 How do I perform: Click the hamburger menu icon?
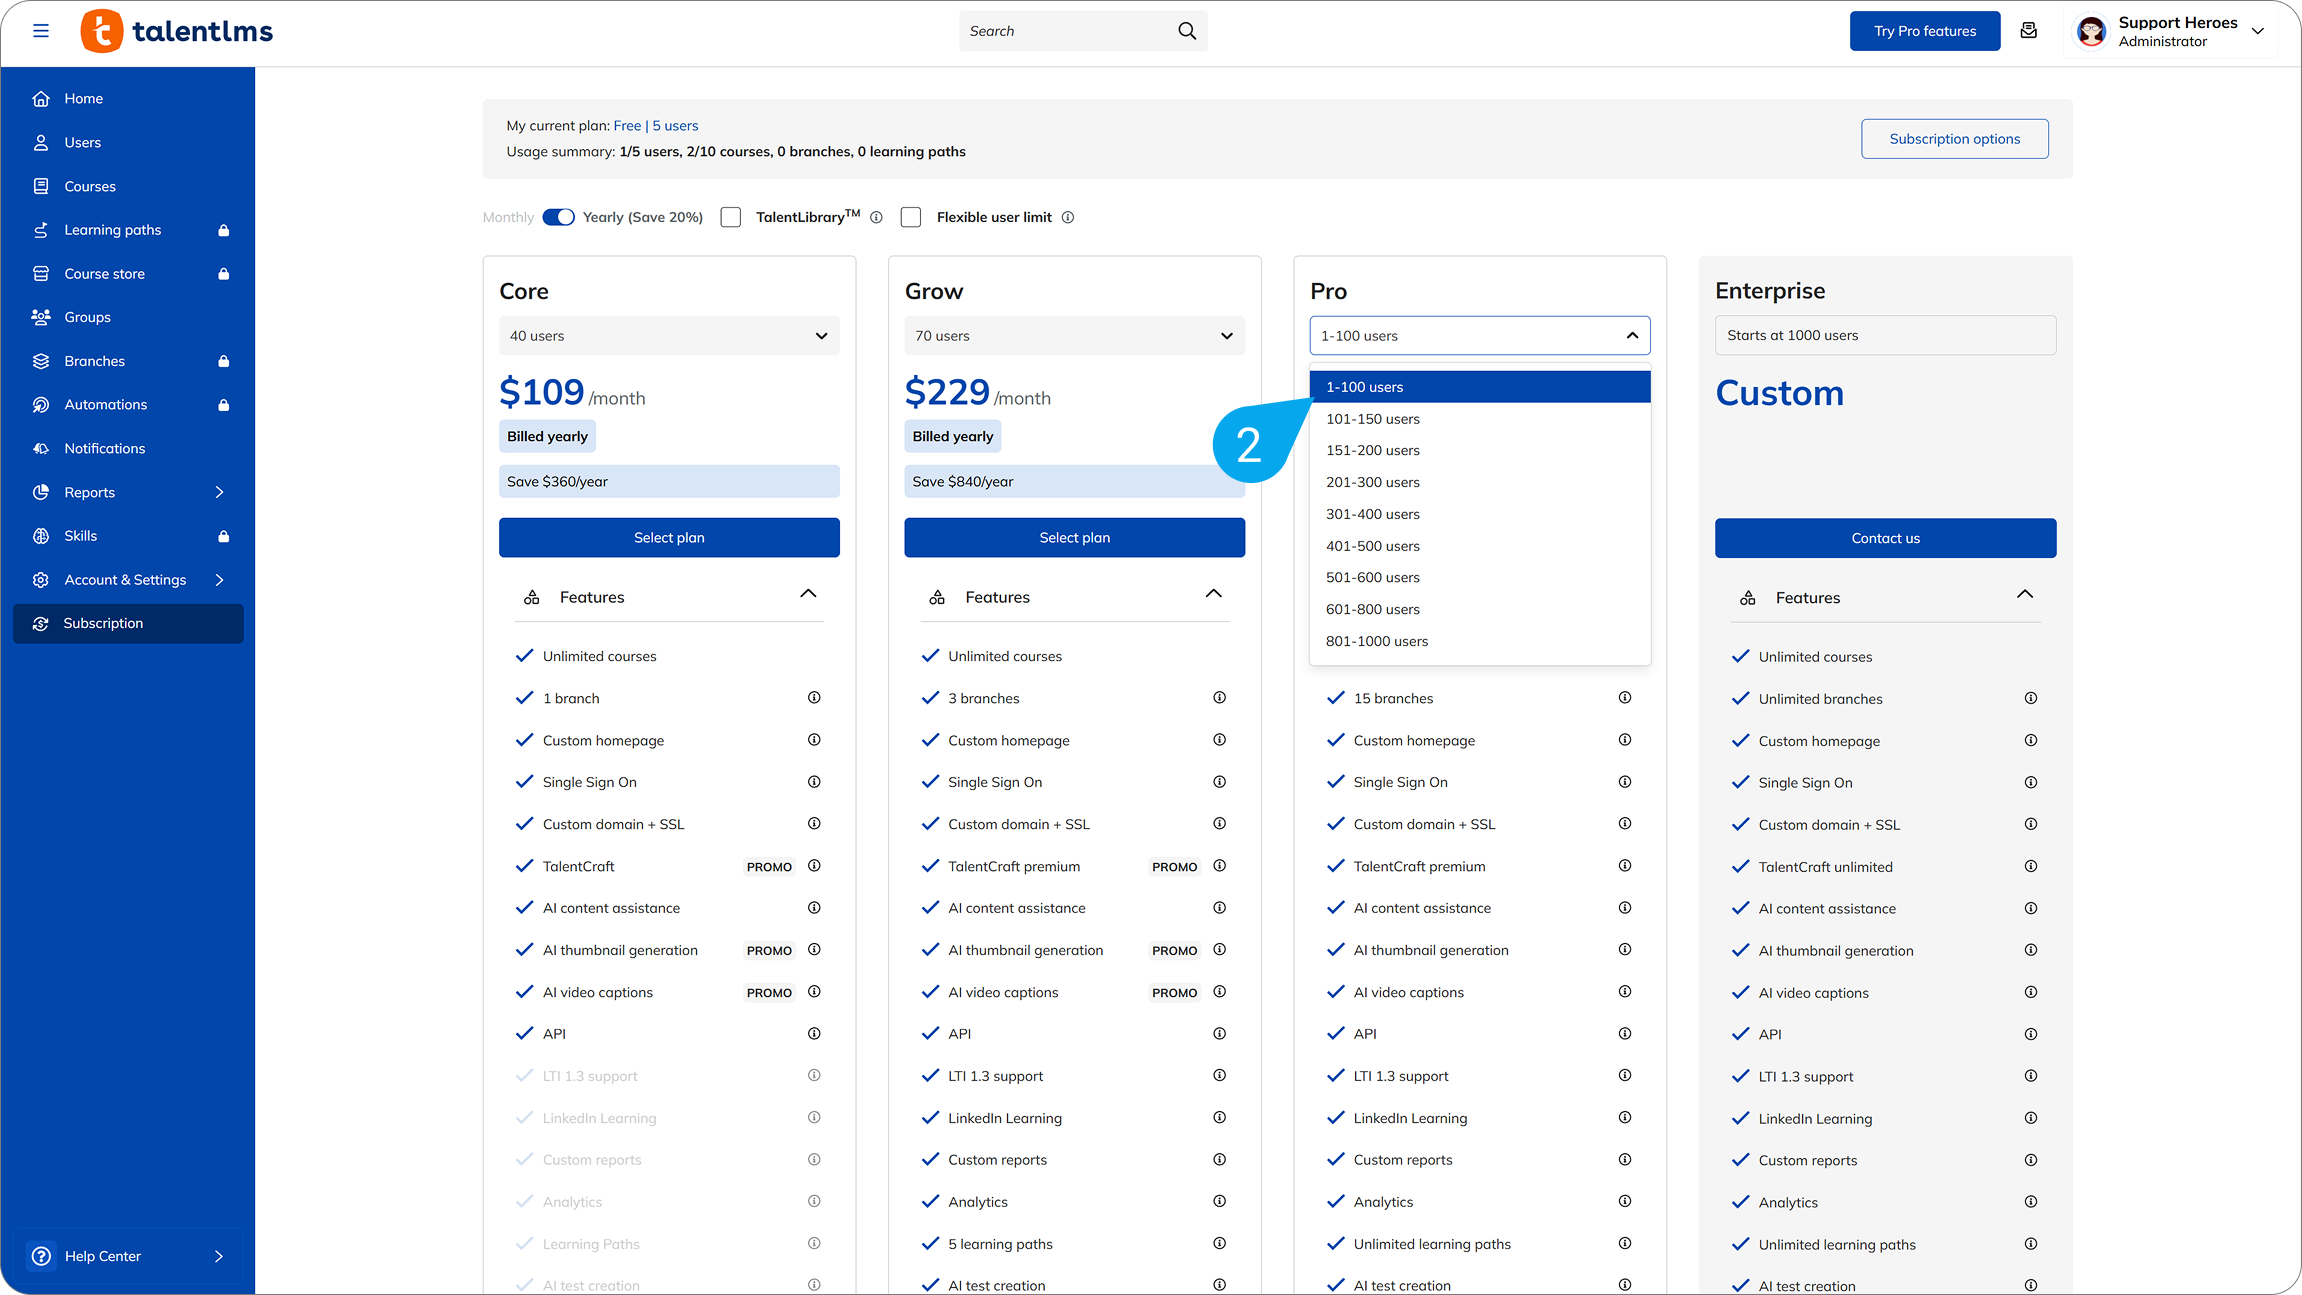click(41, 31)
